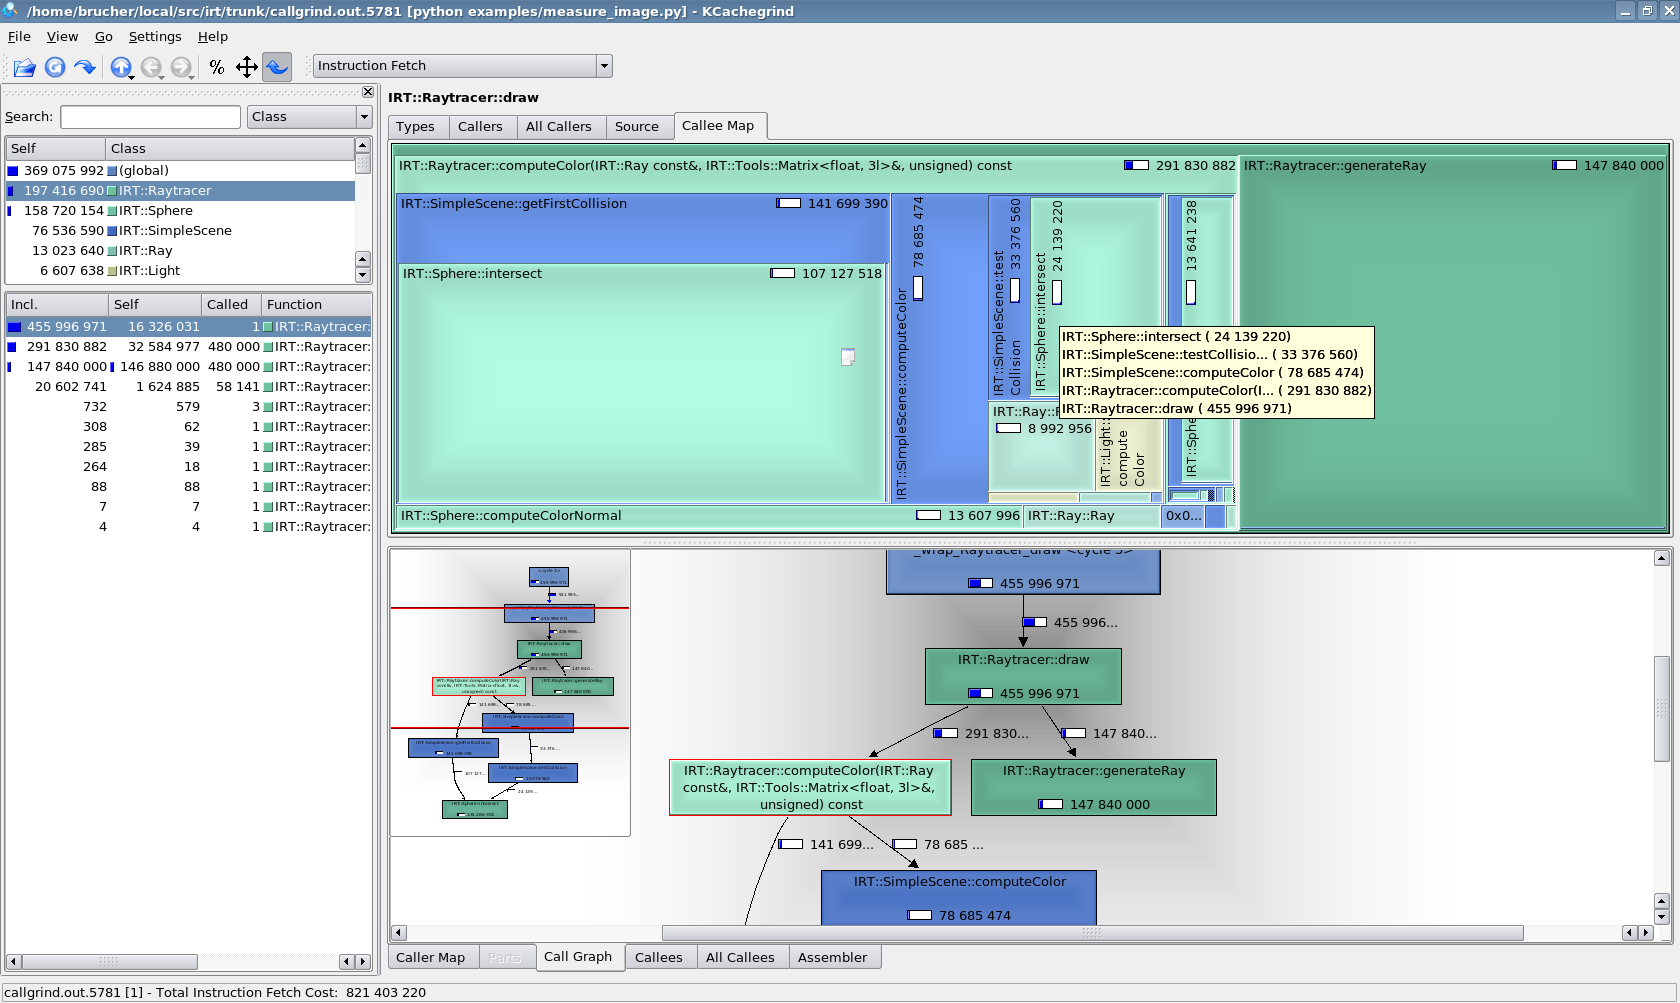This screenshot has height=1003, width=1680.
Task: Open the Instruction Fetch event type dropdown
Action: [x=462, y=66]
